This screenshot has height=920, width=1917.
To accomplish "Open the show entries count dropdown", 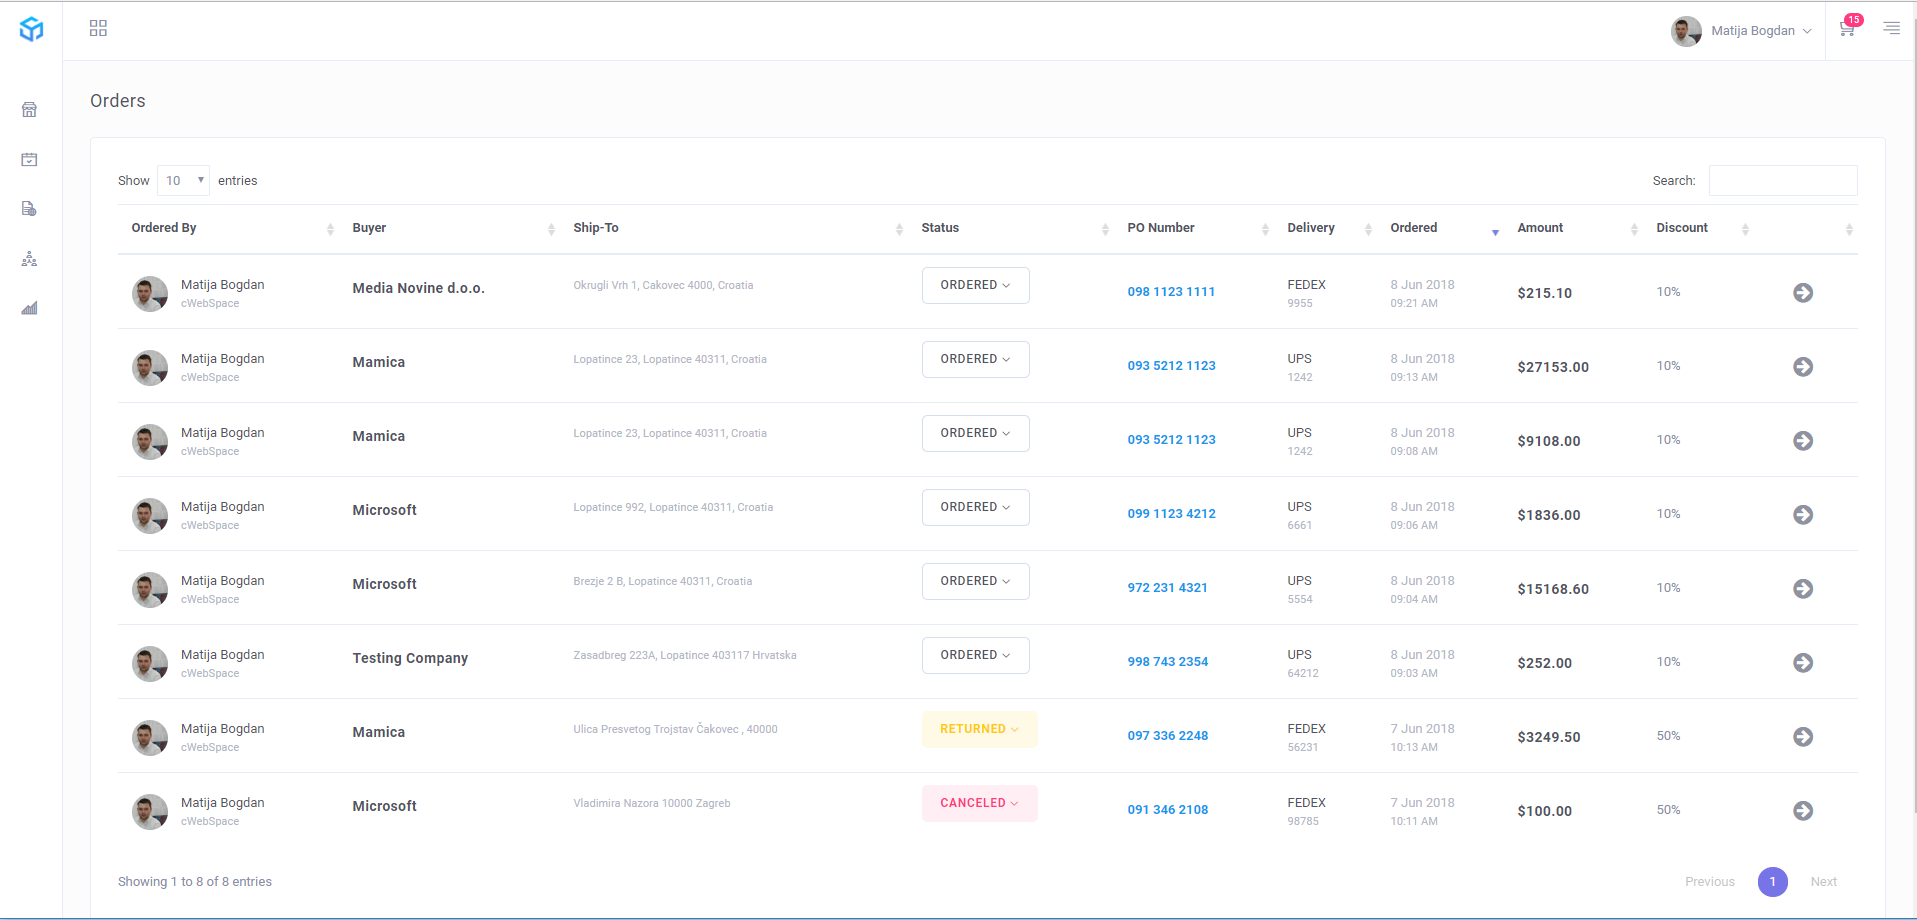I will click(184, 181).
